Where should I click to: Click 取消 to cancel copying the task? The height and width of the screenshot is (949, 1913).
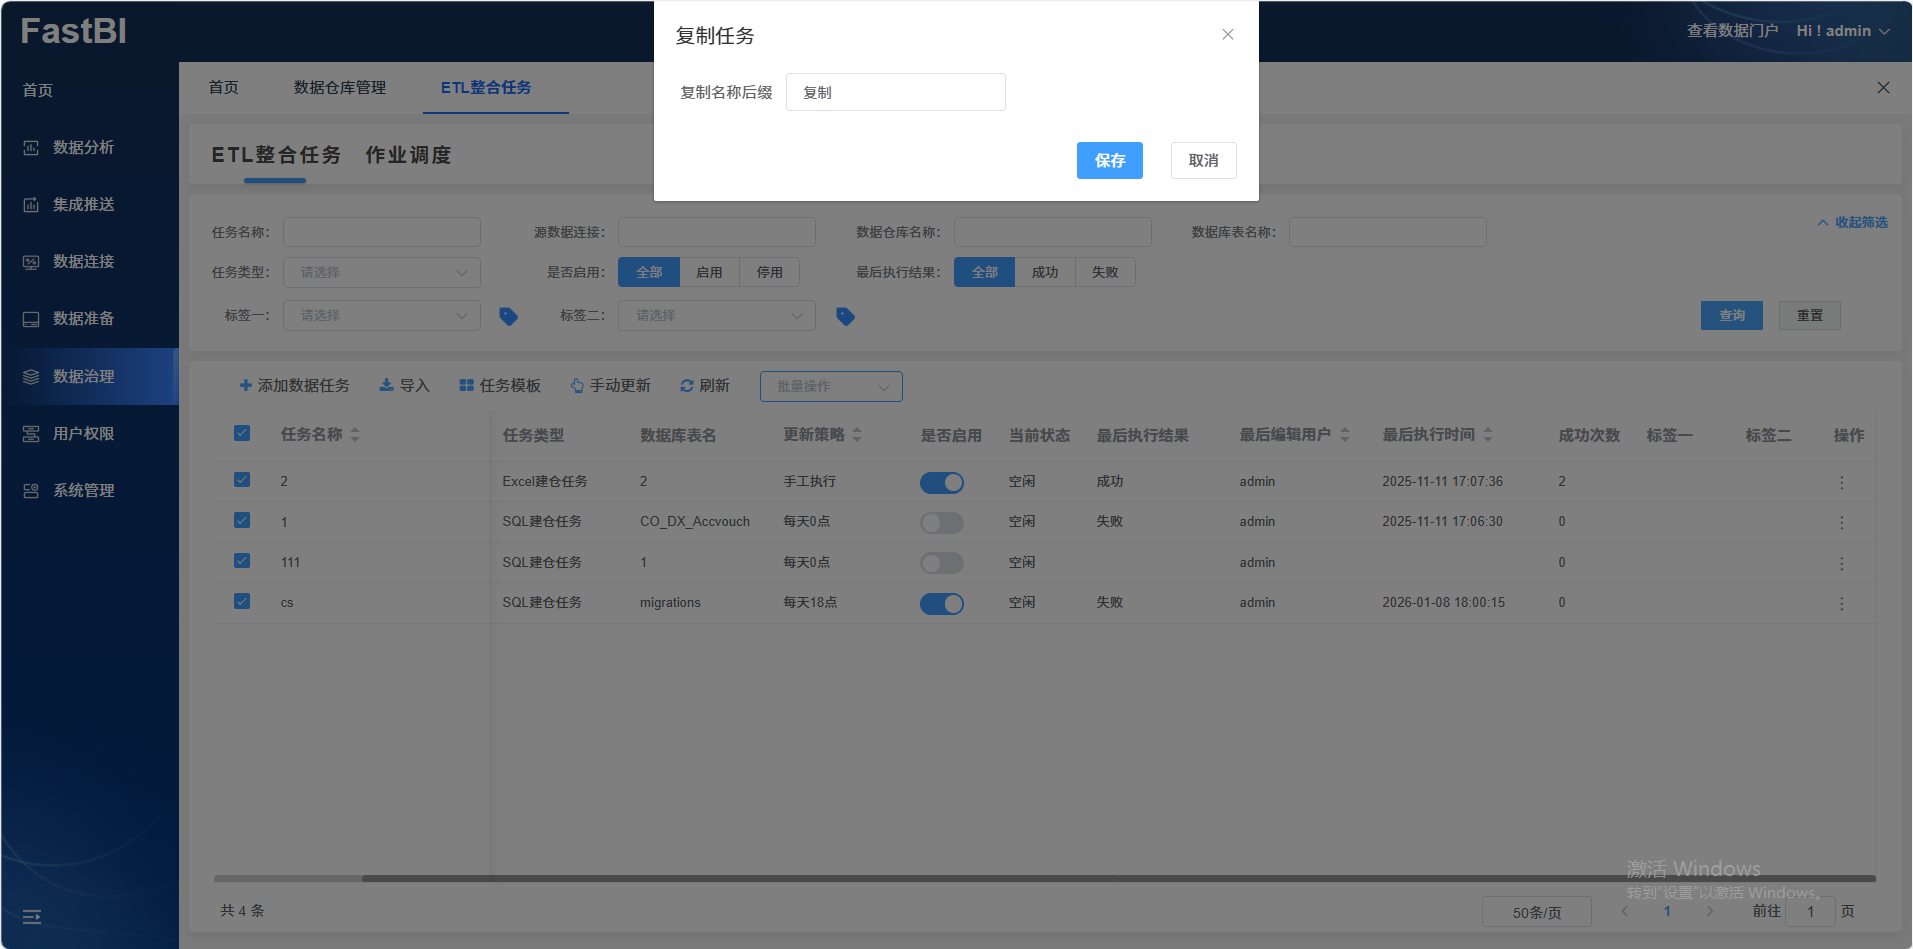pos(1203,160)
